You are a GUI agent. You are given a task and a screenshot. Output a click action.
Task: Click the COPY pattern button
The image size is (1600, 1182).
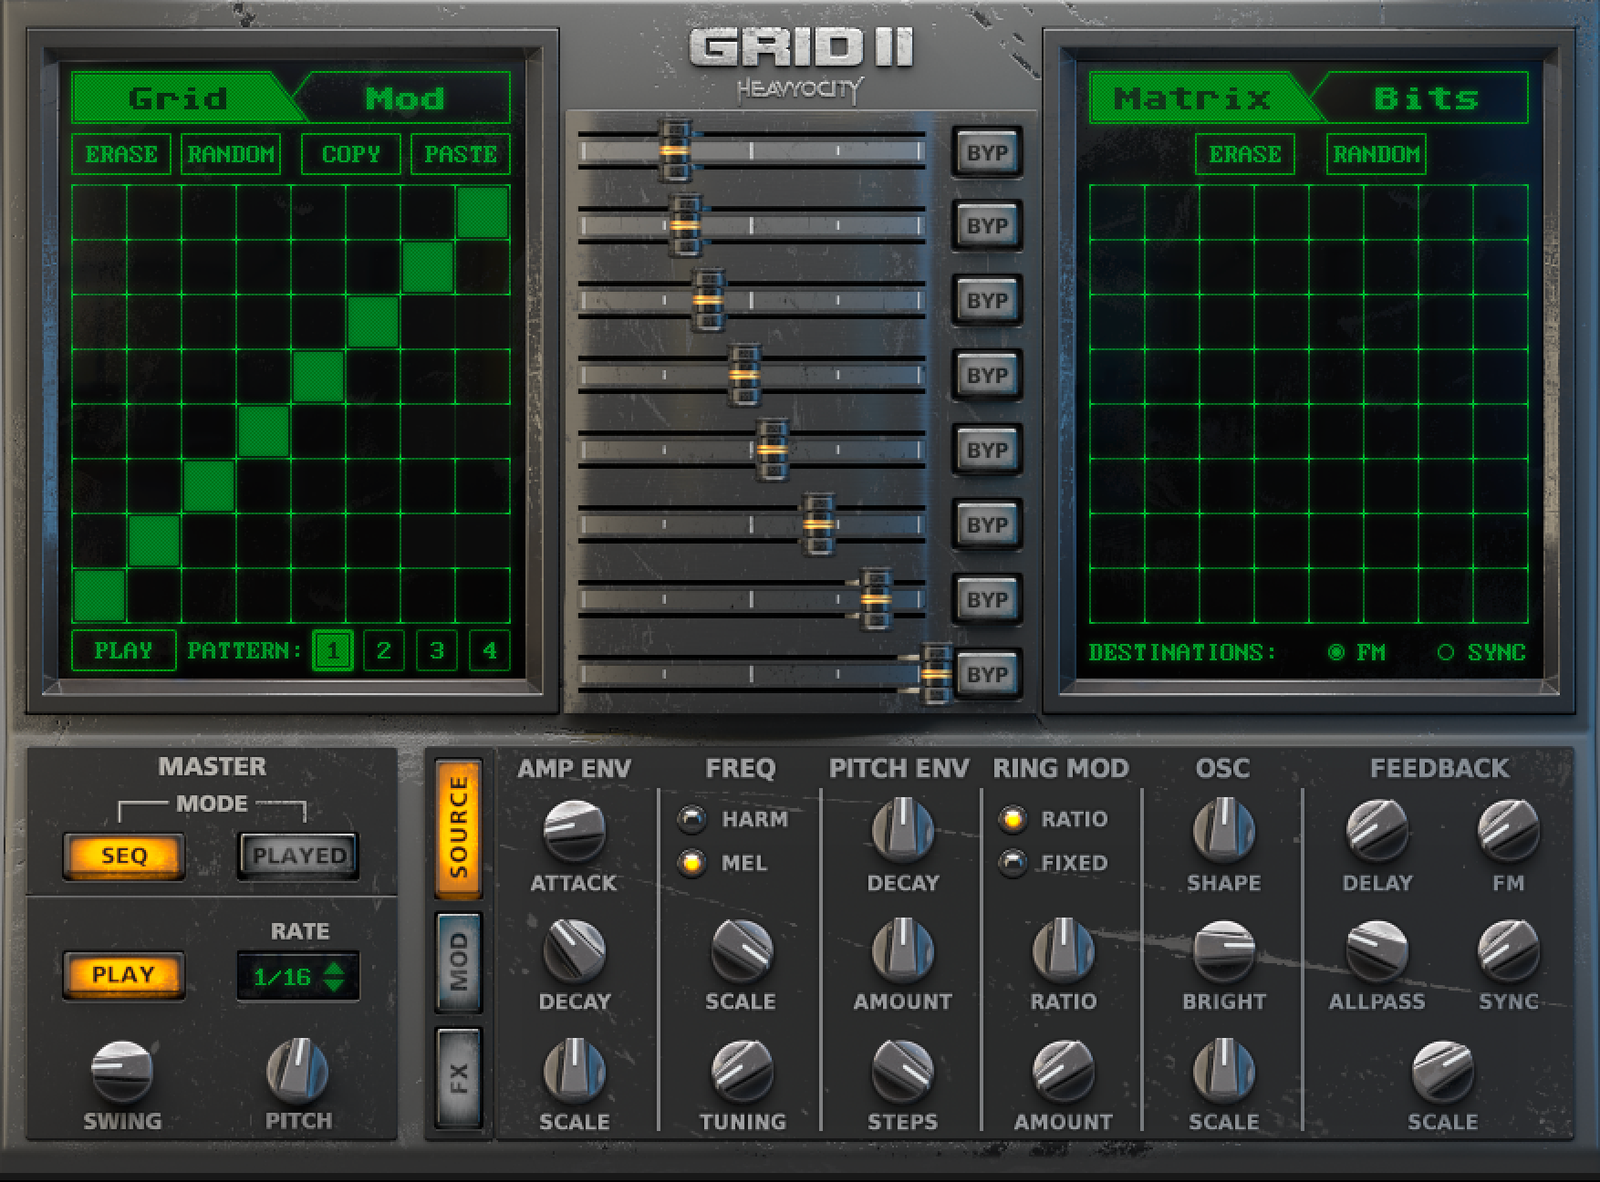(x=351, y=154)
